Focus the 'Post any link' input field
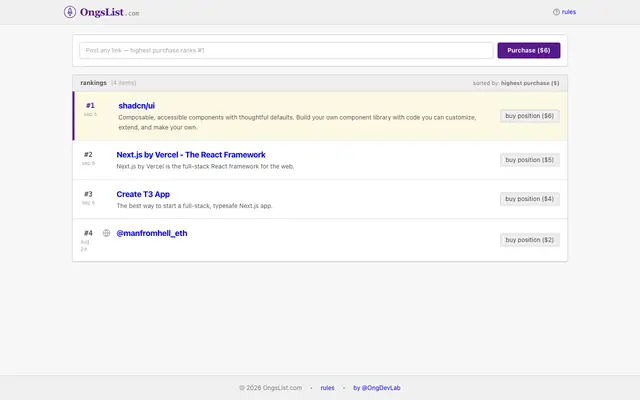The image size is (640, 400). click(286, 50)
